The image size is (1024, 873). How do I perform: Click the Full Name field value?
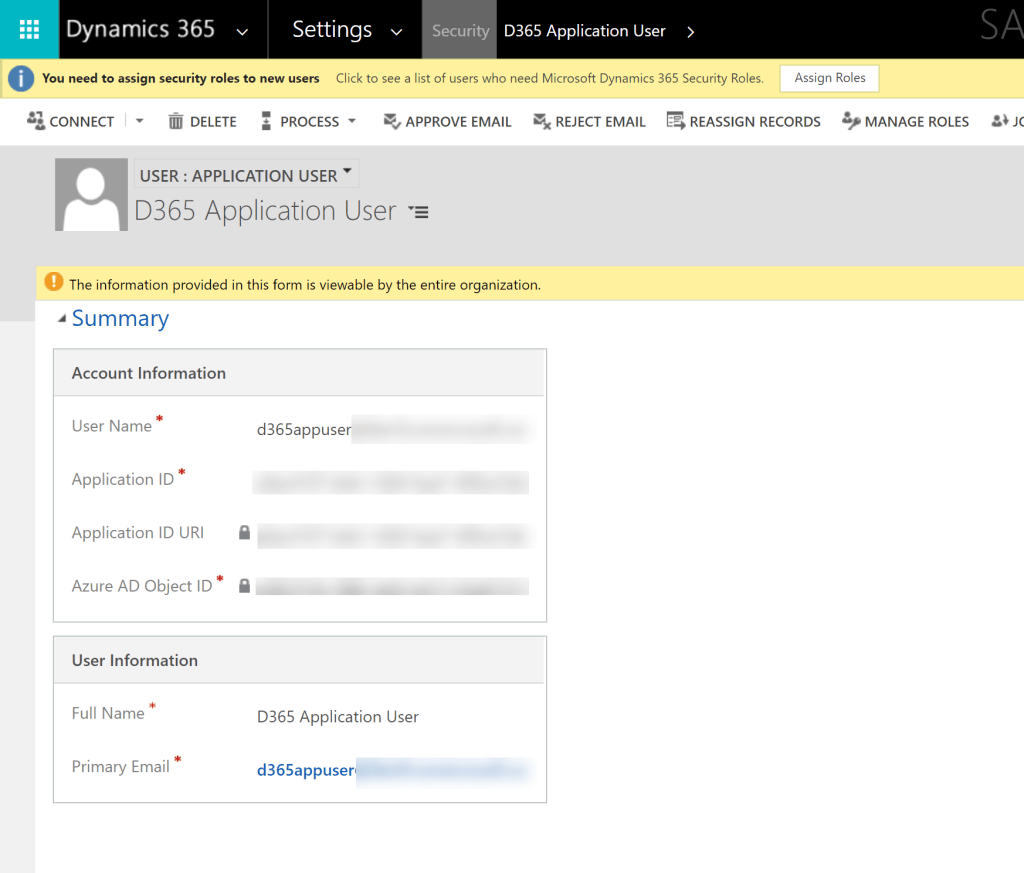[x=338, y=716]
